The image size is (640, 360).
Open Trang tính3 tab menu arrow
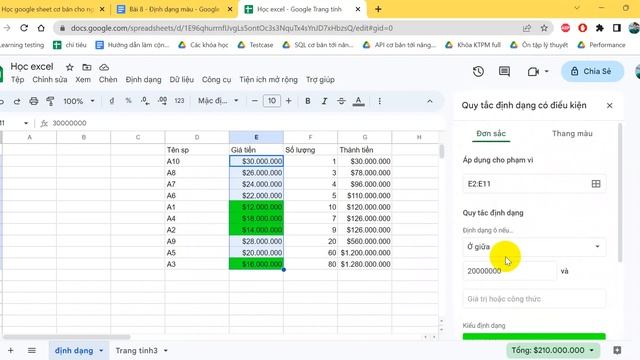pyautogui.click(x=166, y=351)
